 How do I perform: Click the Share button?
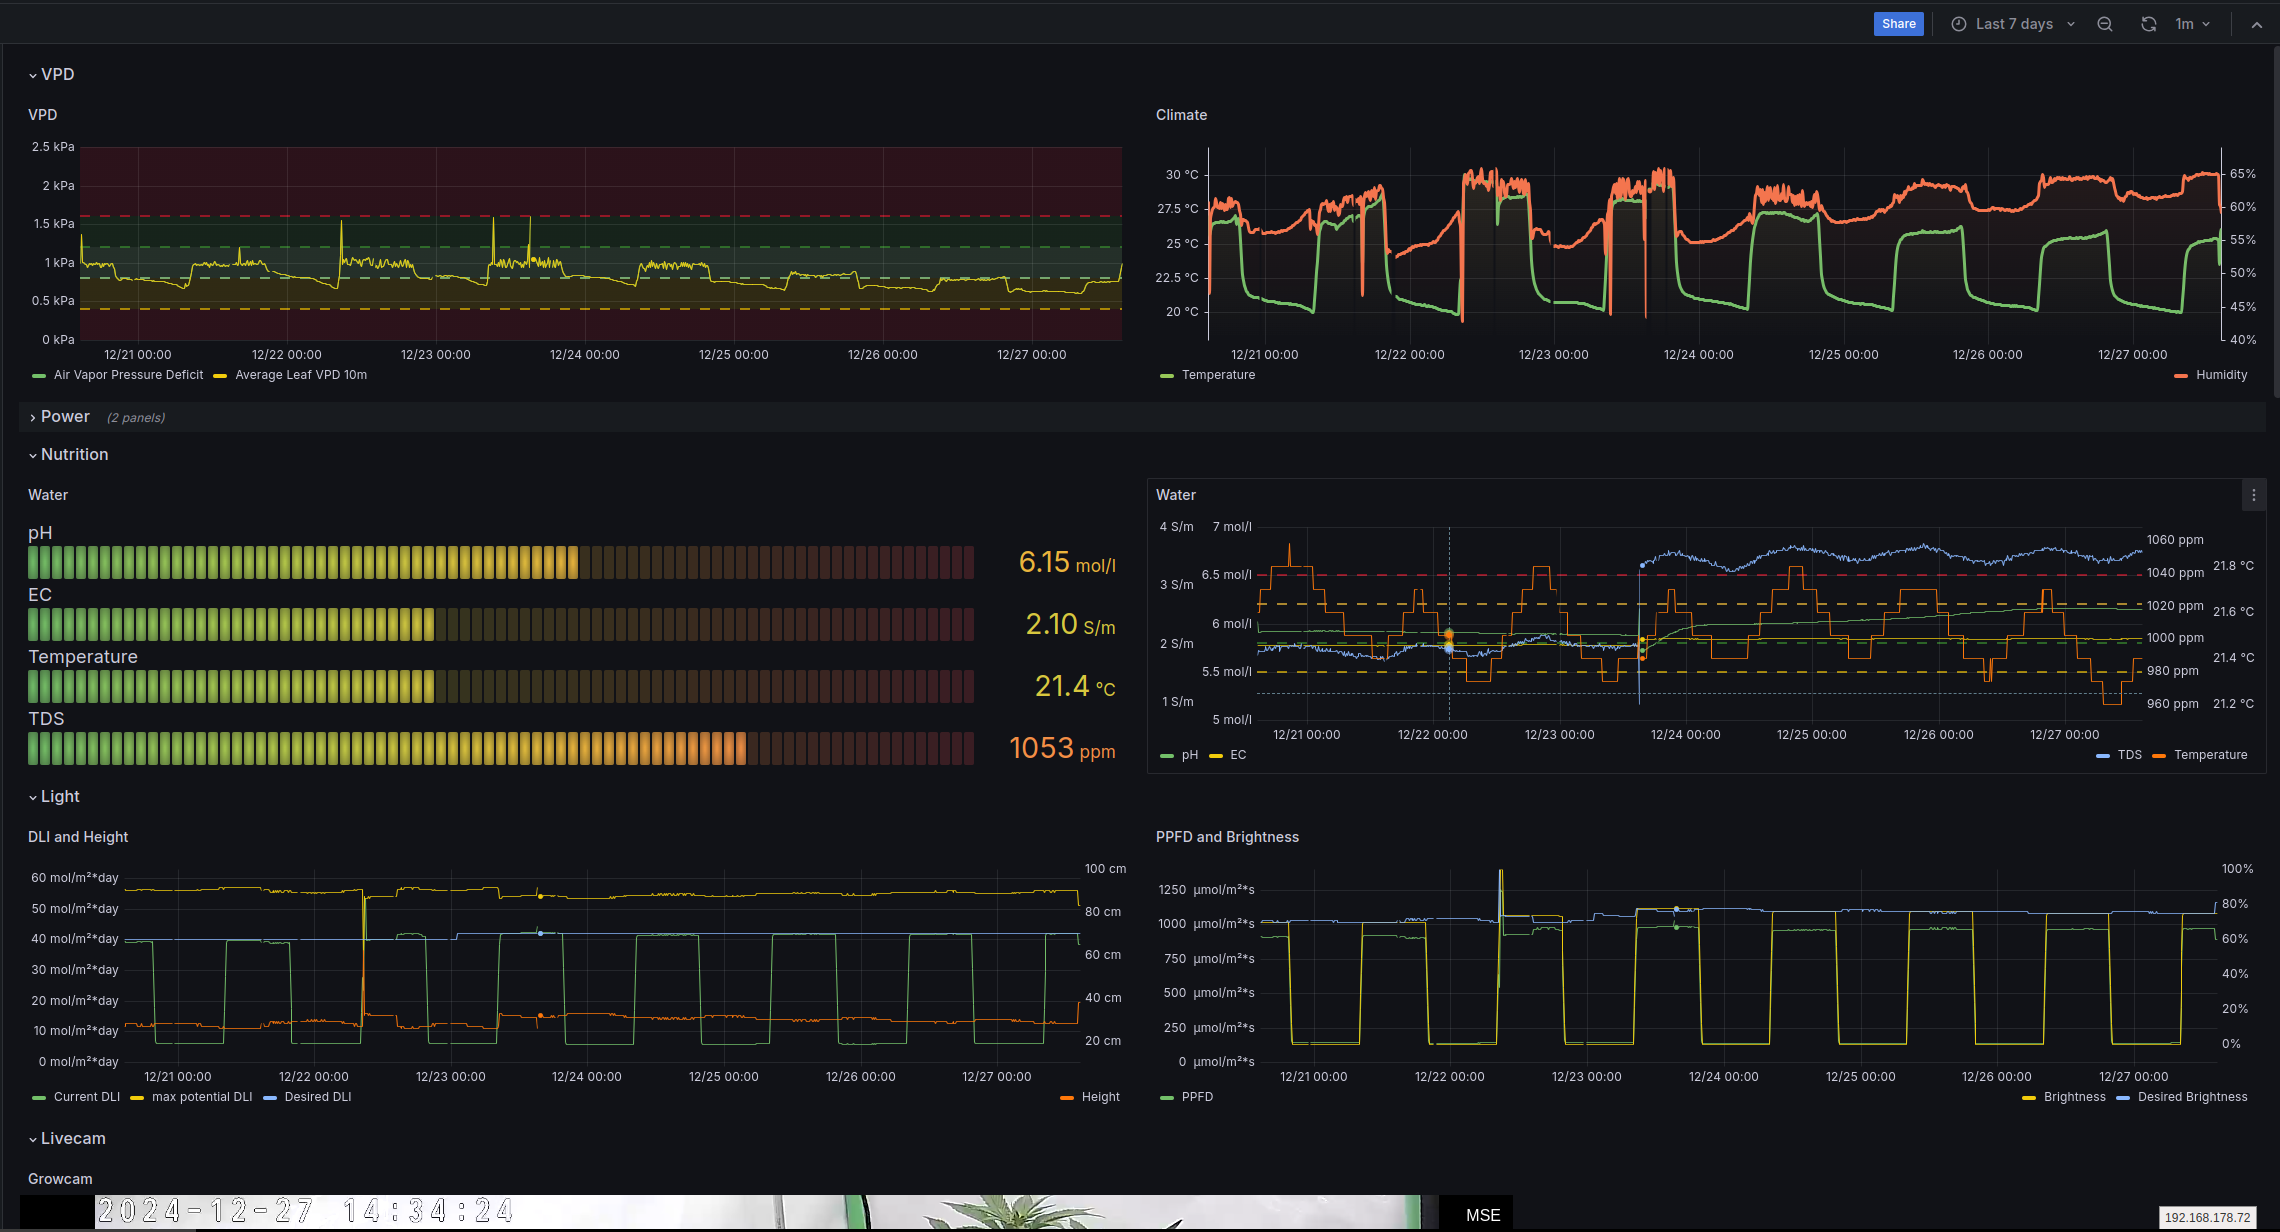click(x=1898, y=24)
